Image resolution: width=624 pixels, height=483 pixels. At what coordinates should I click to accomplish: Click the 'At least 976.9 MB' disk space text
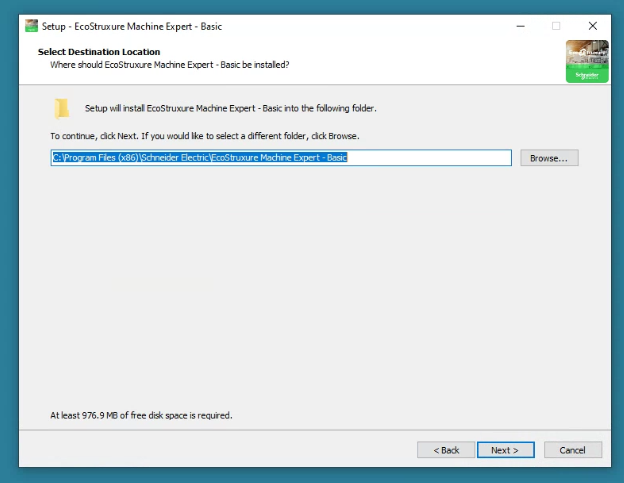[x=141, y=415]
